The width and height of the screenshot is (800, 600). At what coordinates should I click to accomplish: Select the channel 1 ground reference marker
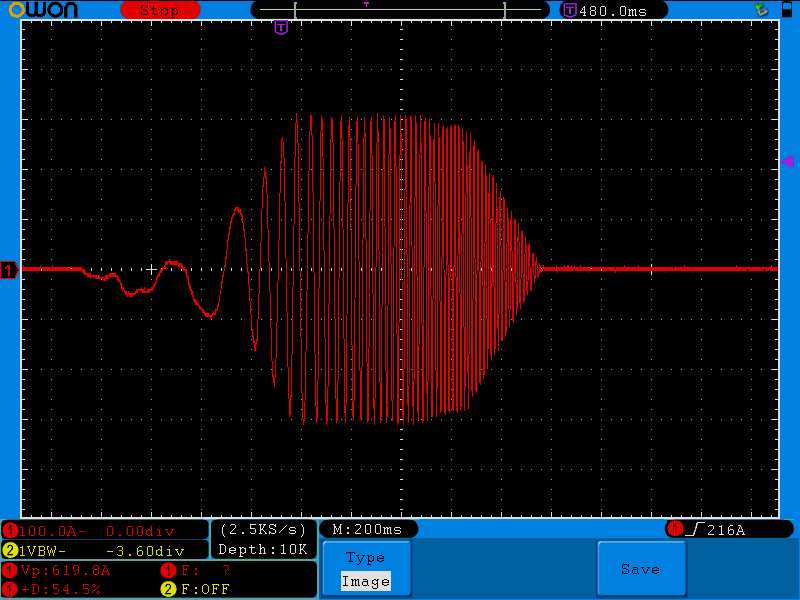coord(9,270)
